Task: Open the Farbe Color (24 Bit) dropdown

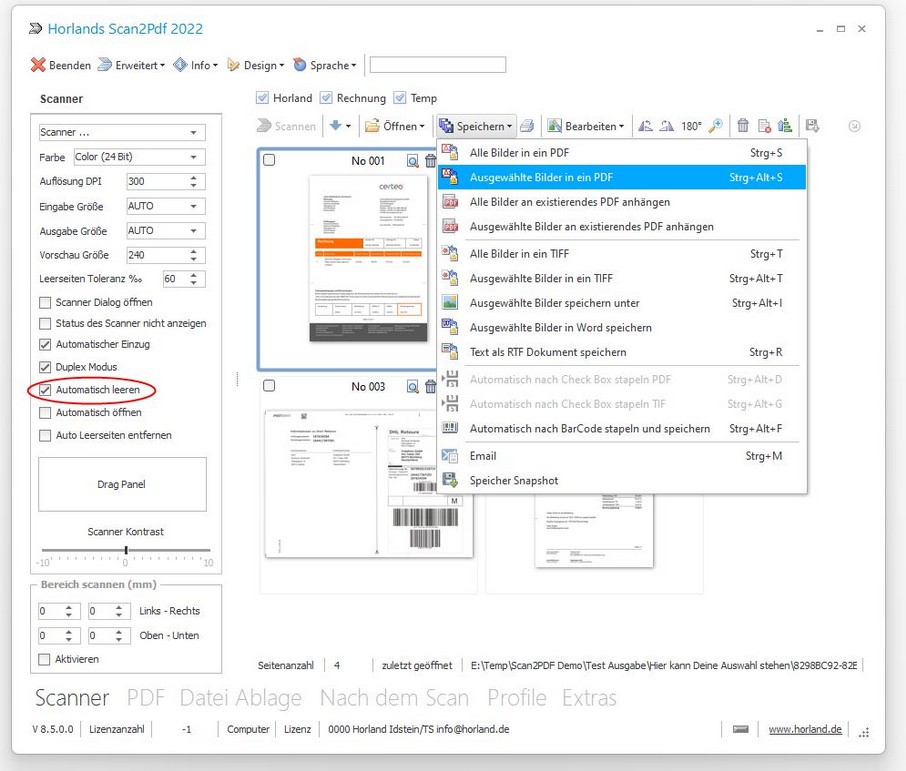Action: pyautogui.click(x=139, y=157)
